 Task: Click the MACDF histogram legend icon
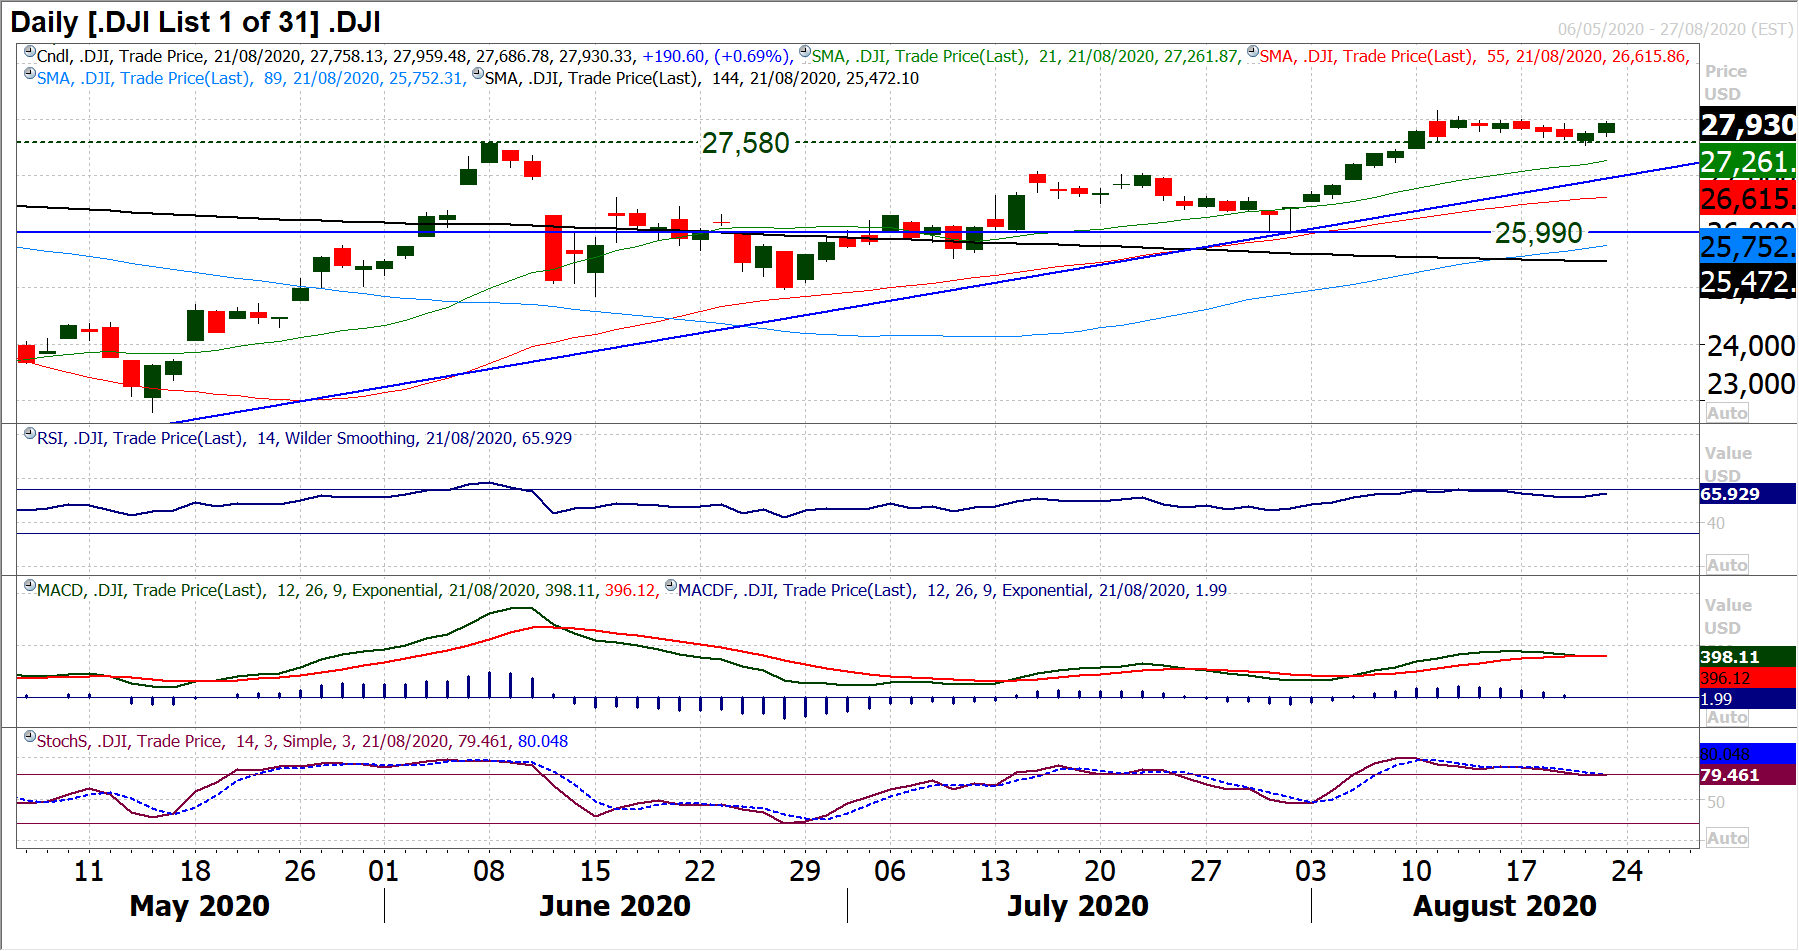(x=671, y=586)
